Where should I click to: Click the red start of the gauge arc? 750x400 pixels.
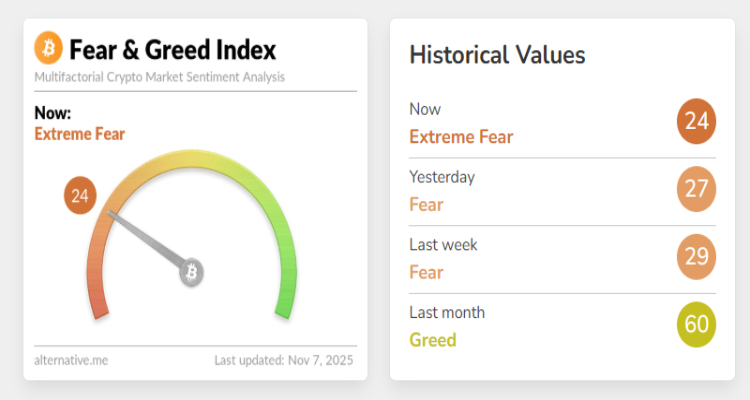(99, 300)
